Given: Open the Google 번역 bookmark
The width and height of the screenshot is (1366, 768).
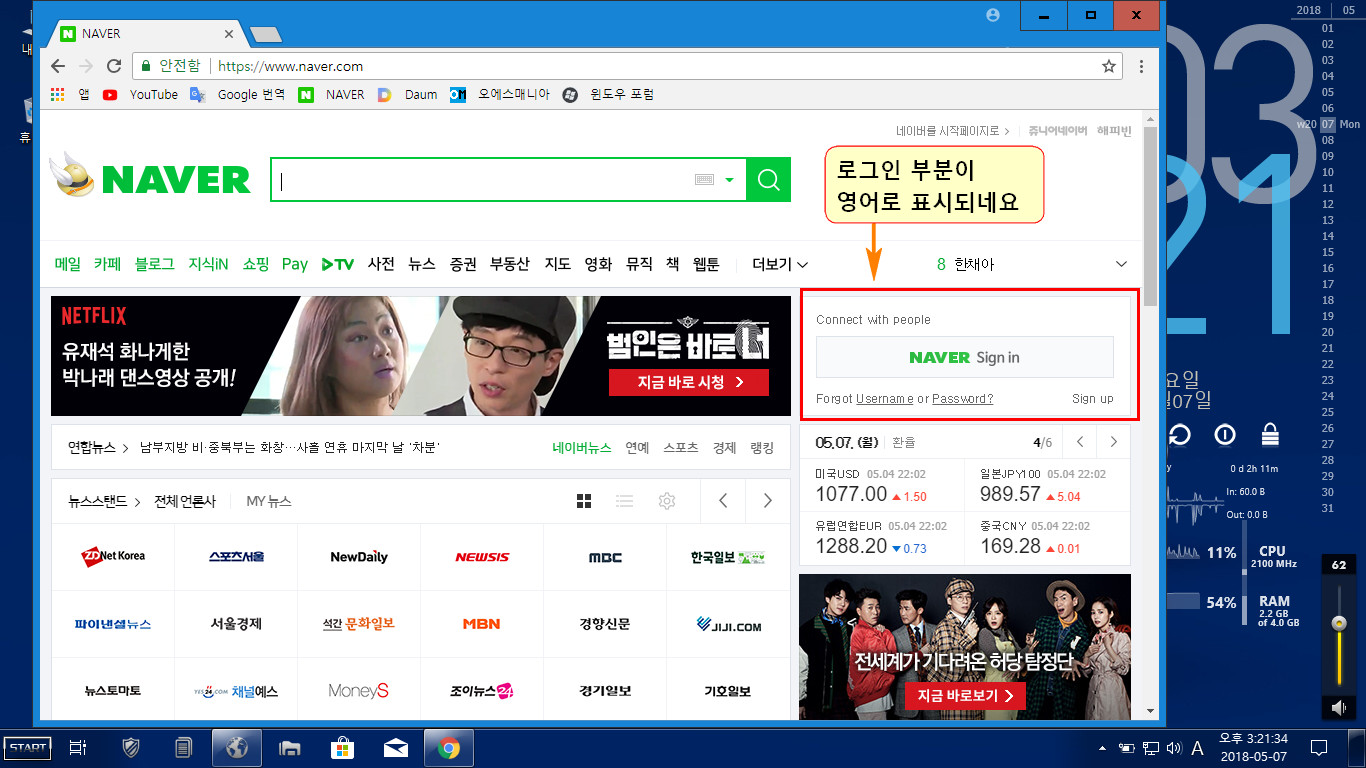Looking at the screenshot, I should pyautogui.click(x=238, y=95).
